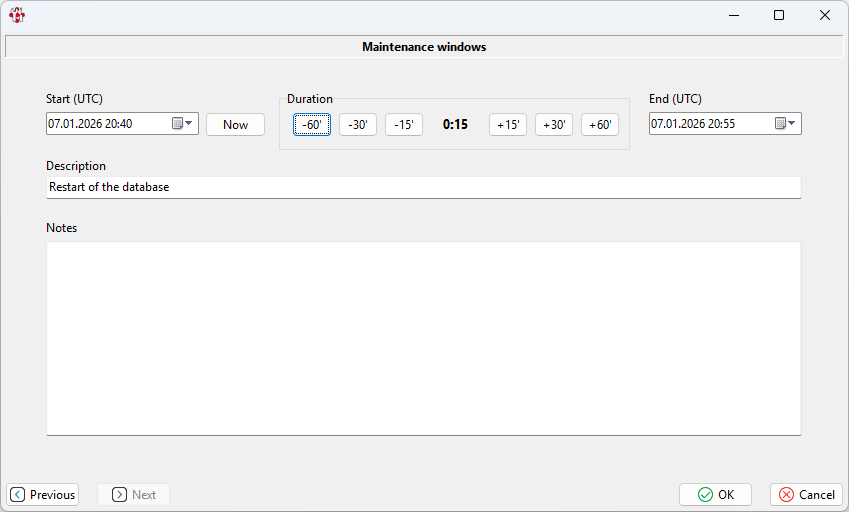
Task: Click the grayed-out Next button
Action: click(x=134, y=495)
